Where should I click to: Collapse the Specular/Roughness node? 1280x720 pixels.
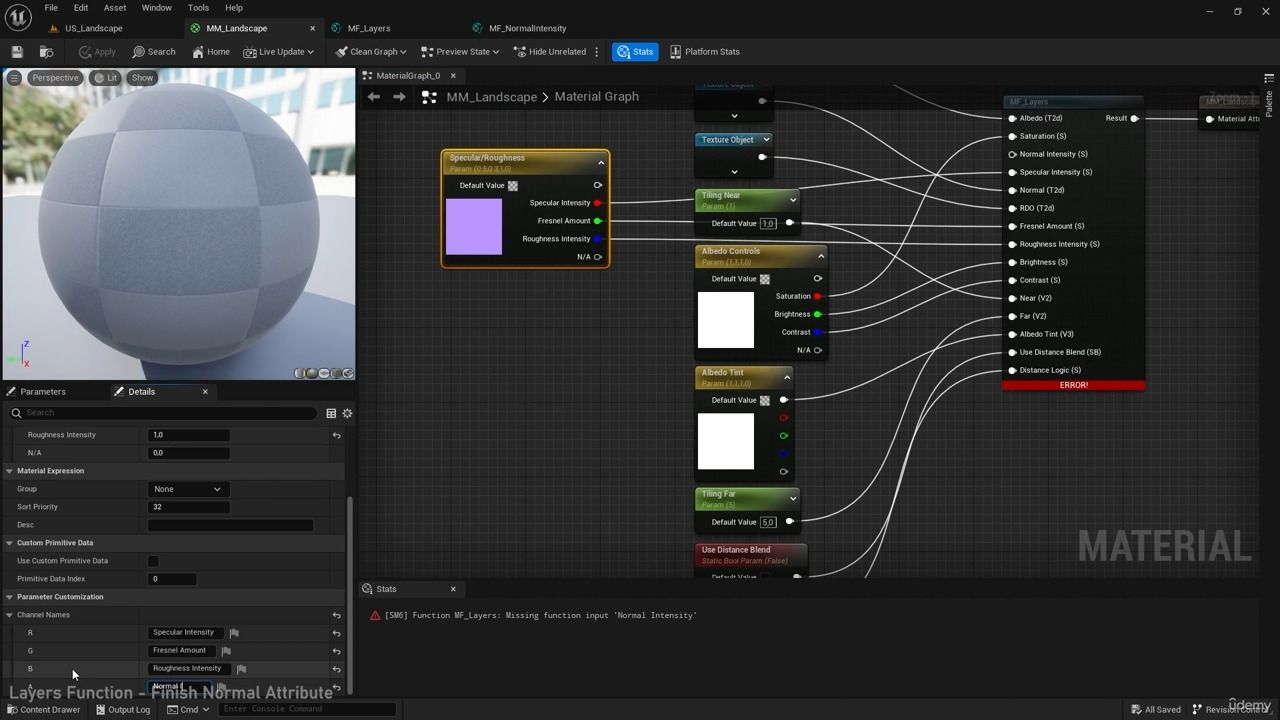coord(601,162)
